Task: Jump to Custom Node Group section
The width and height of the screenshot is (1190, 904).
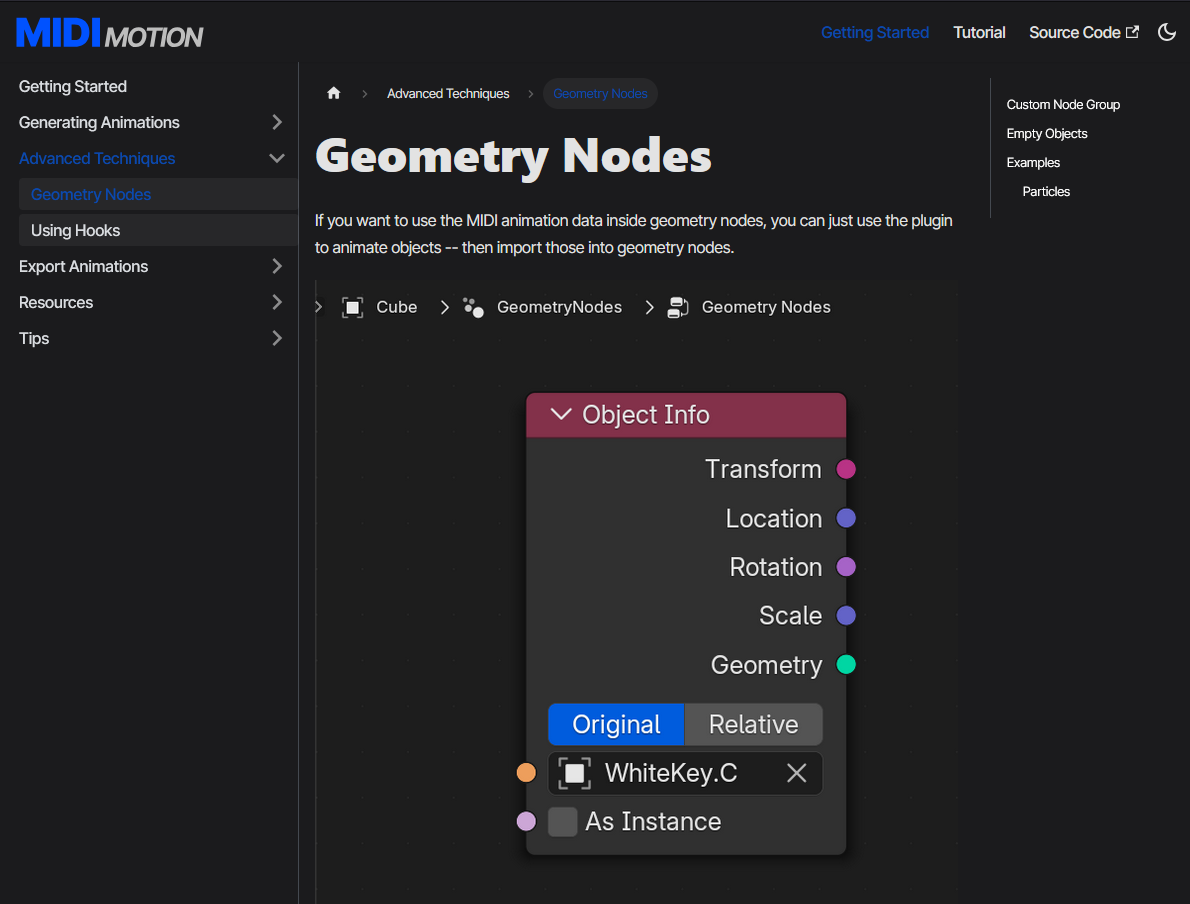Action: [1063, 104]
